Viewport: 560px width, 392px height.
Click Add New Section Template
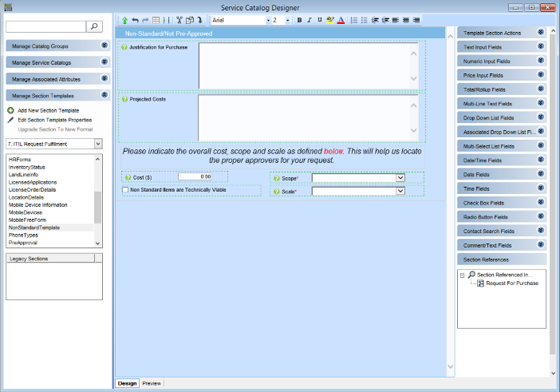48,111
